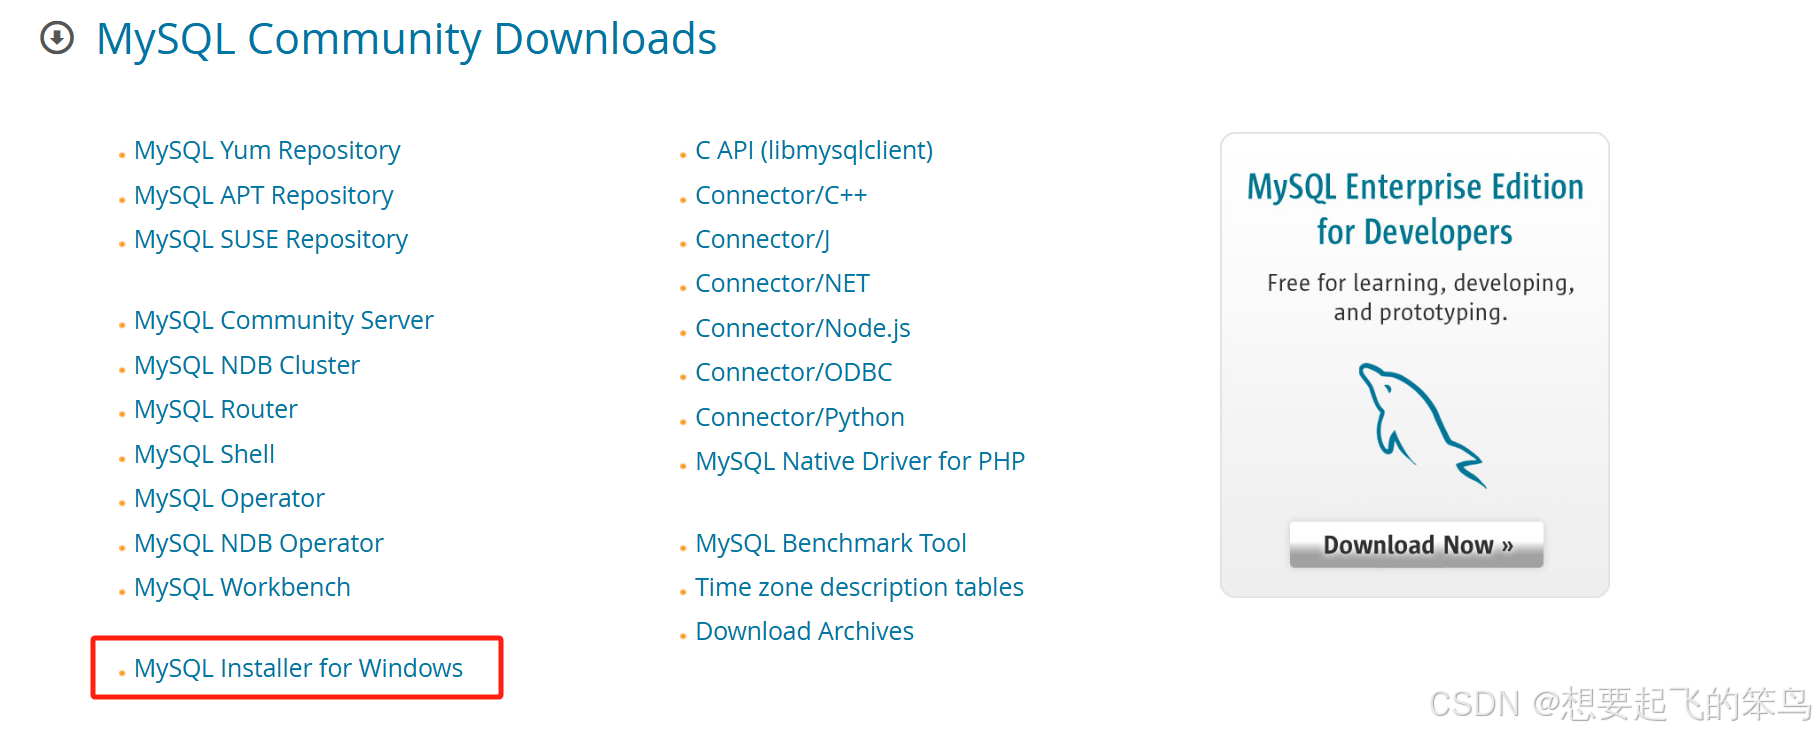
Task: Open MySQL Benchmark Tool link
Action: [x=831, y=543]
